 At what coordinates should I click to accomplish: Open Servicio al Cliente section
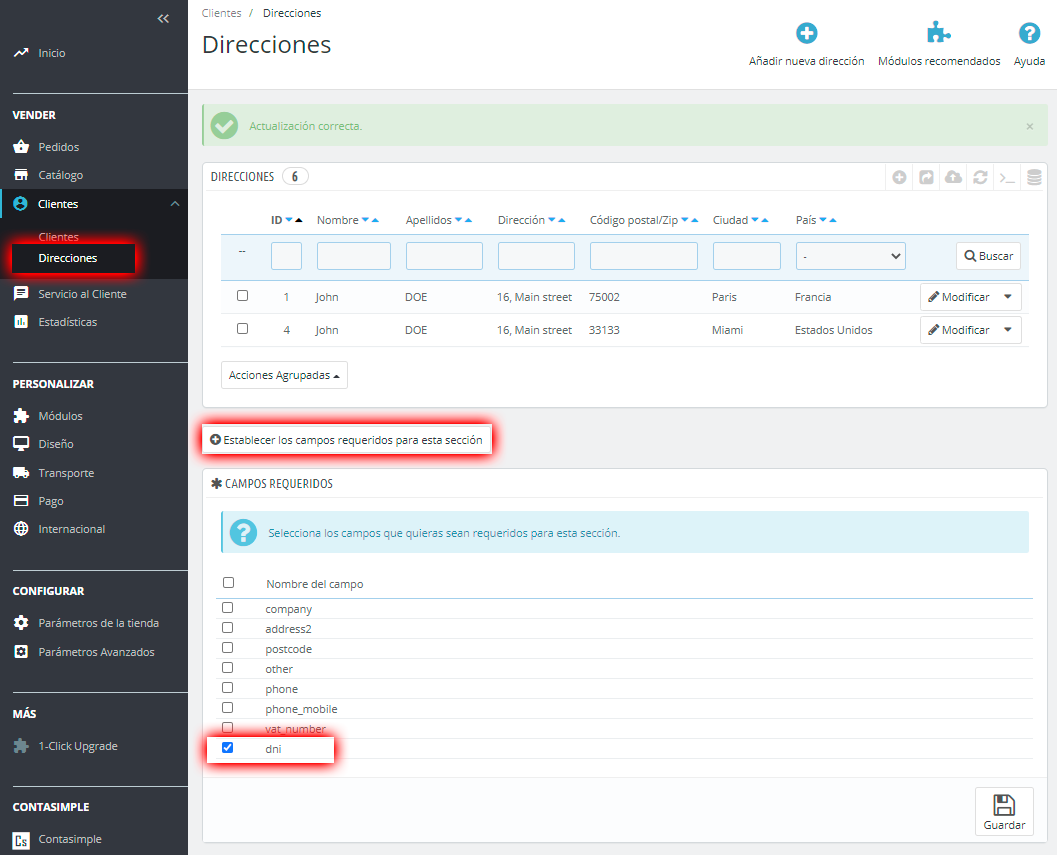click(82, 294)
